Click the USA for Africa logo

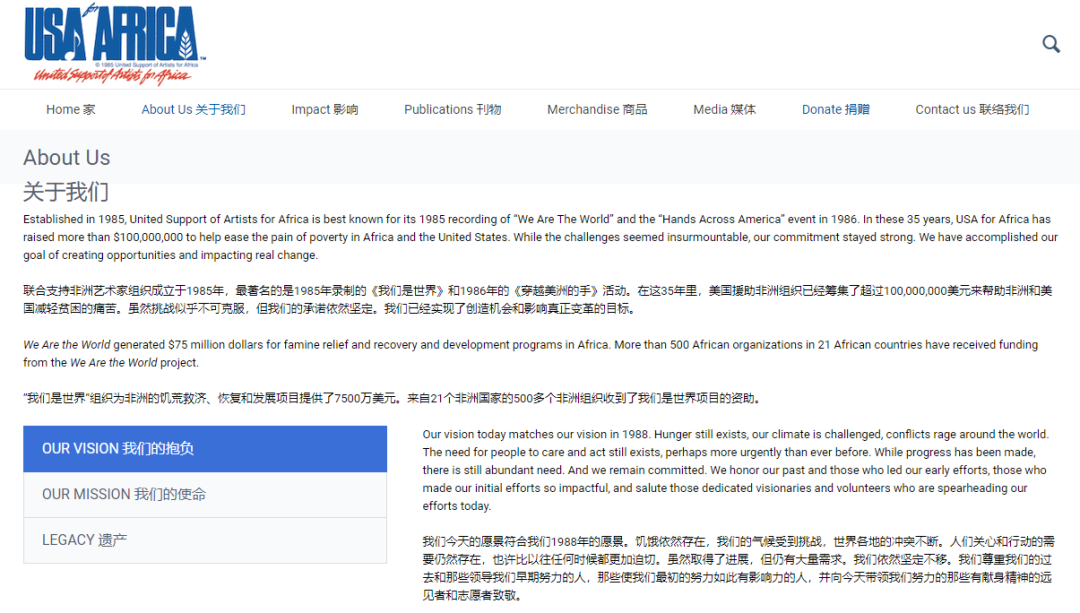coord(115,44)
